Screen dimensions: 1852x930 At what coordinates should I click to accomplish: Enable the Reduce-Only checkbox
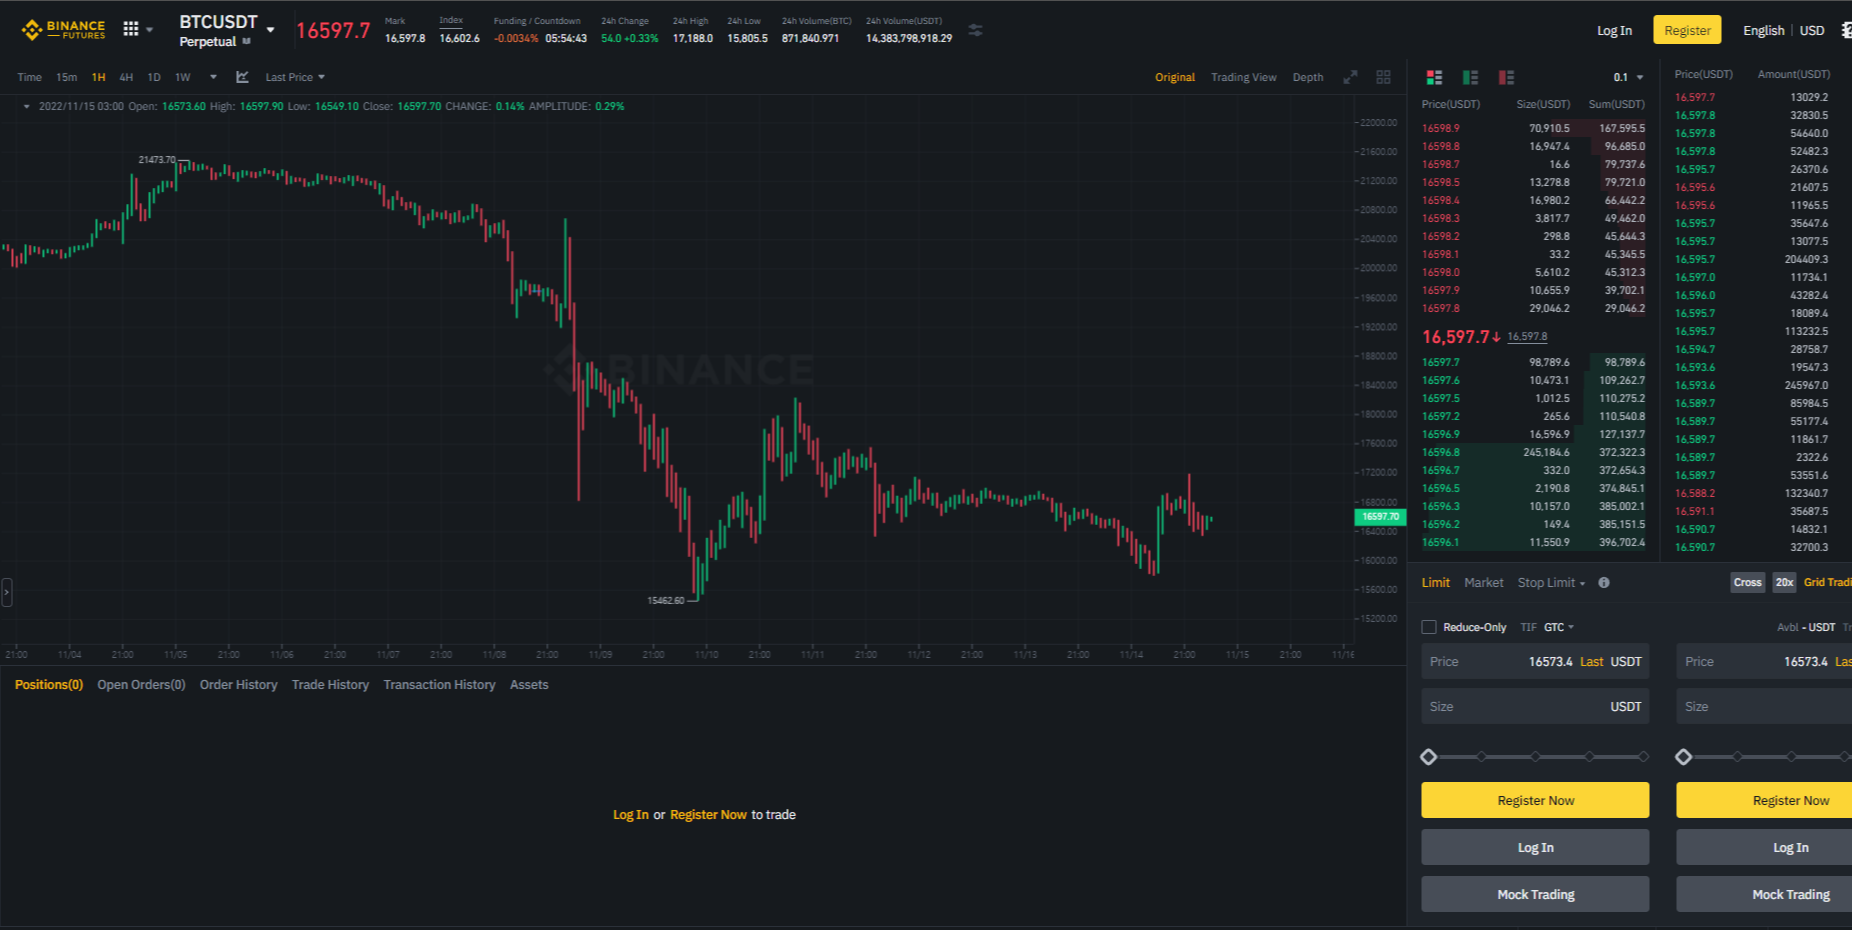pos(1429,627)
